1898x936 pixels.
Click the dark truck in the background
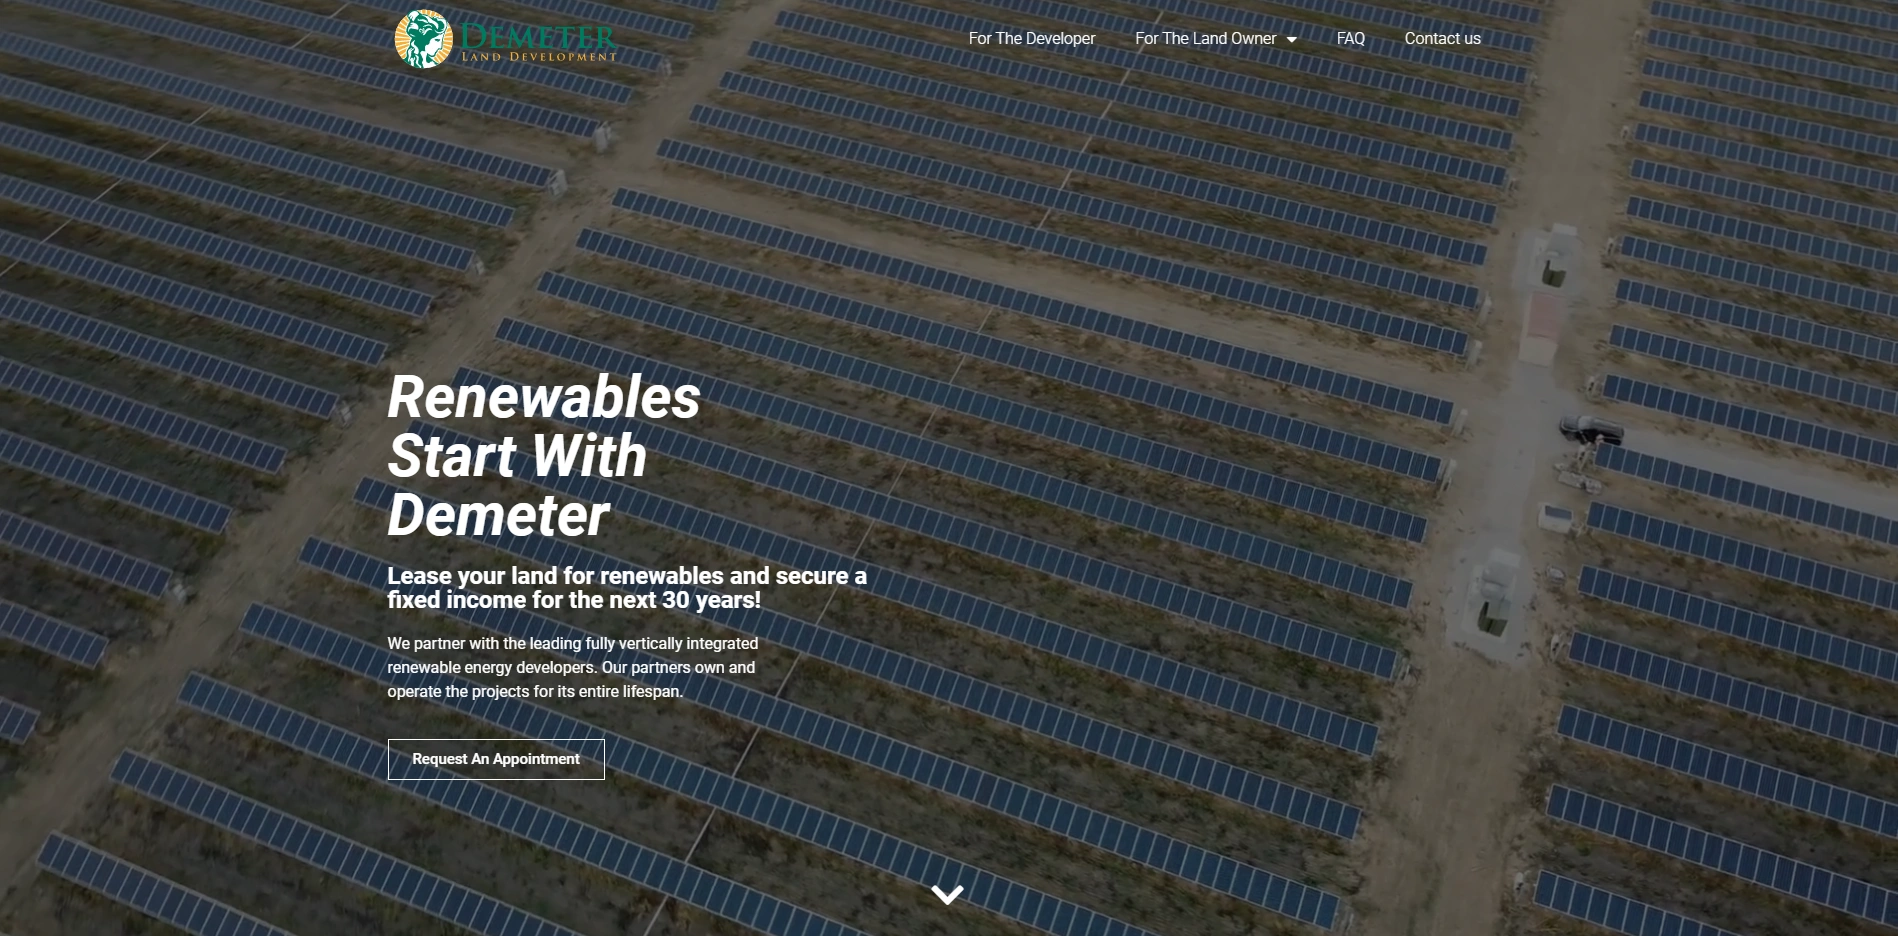coord(1591,430)
